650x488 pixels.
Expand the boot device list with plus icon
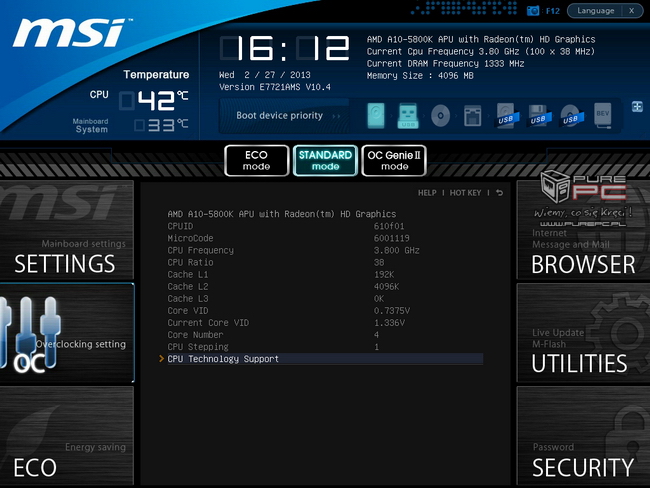637,107
